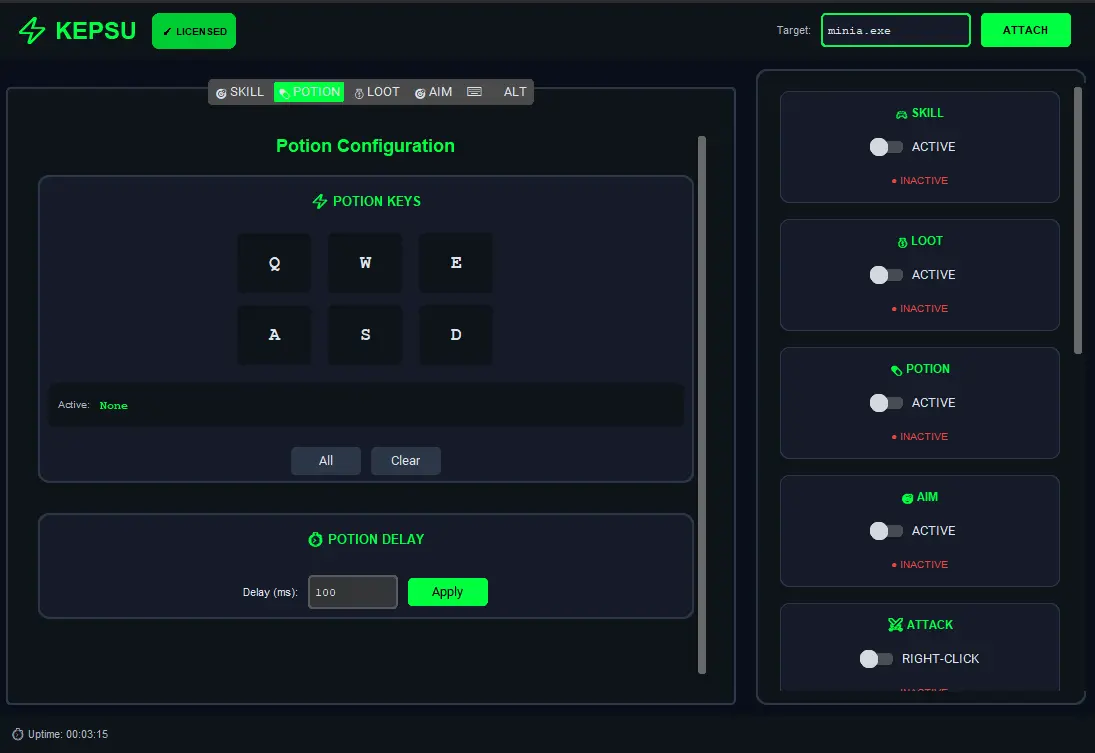Click INACTIVE status in the SKILL card
Screen dimensions: 1095x753
click(x=920, y=181)
